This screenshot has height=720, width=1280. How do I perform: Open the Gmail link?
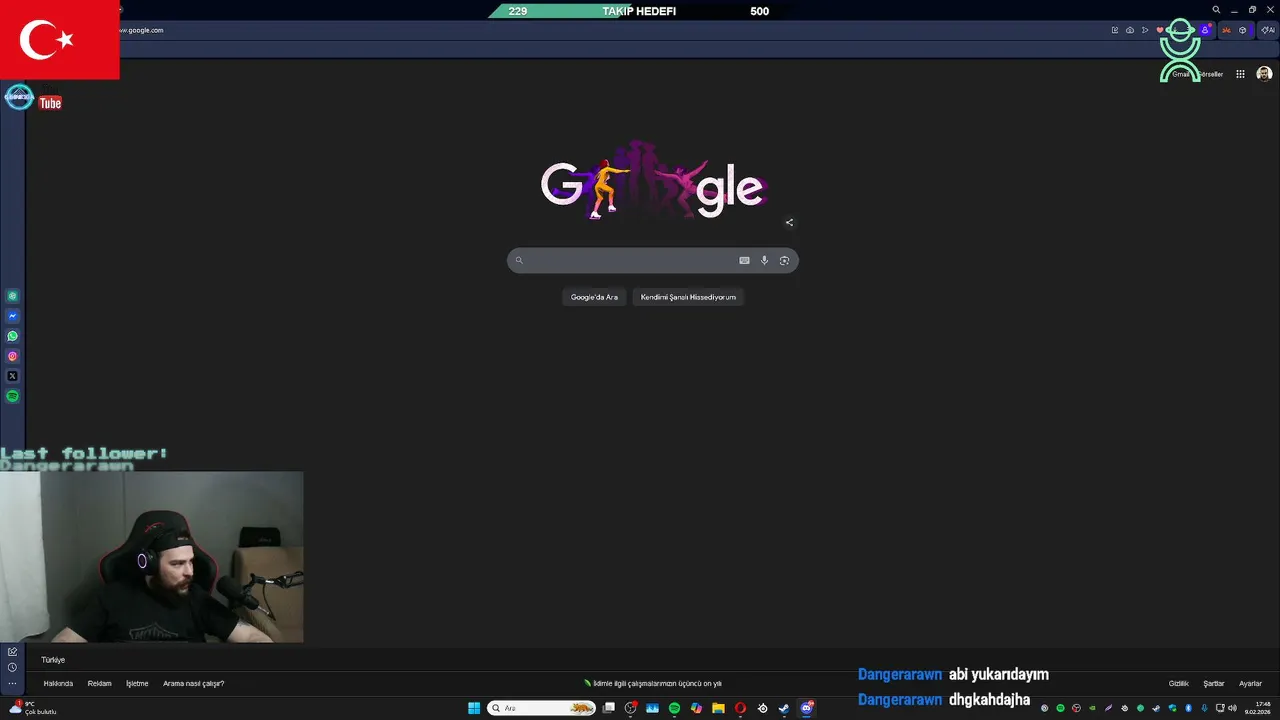pos(1180,74)
